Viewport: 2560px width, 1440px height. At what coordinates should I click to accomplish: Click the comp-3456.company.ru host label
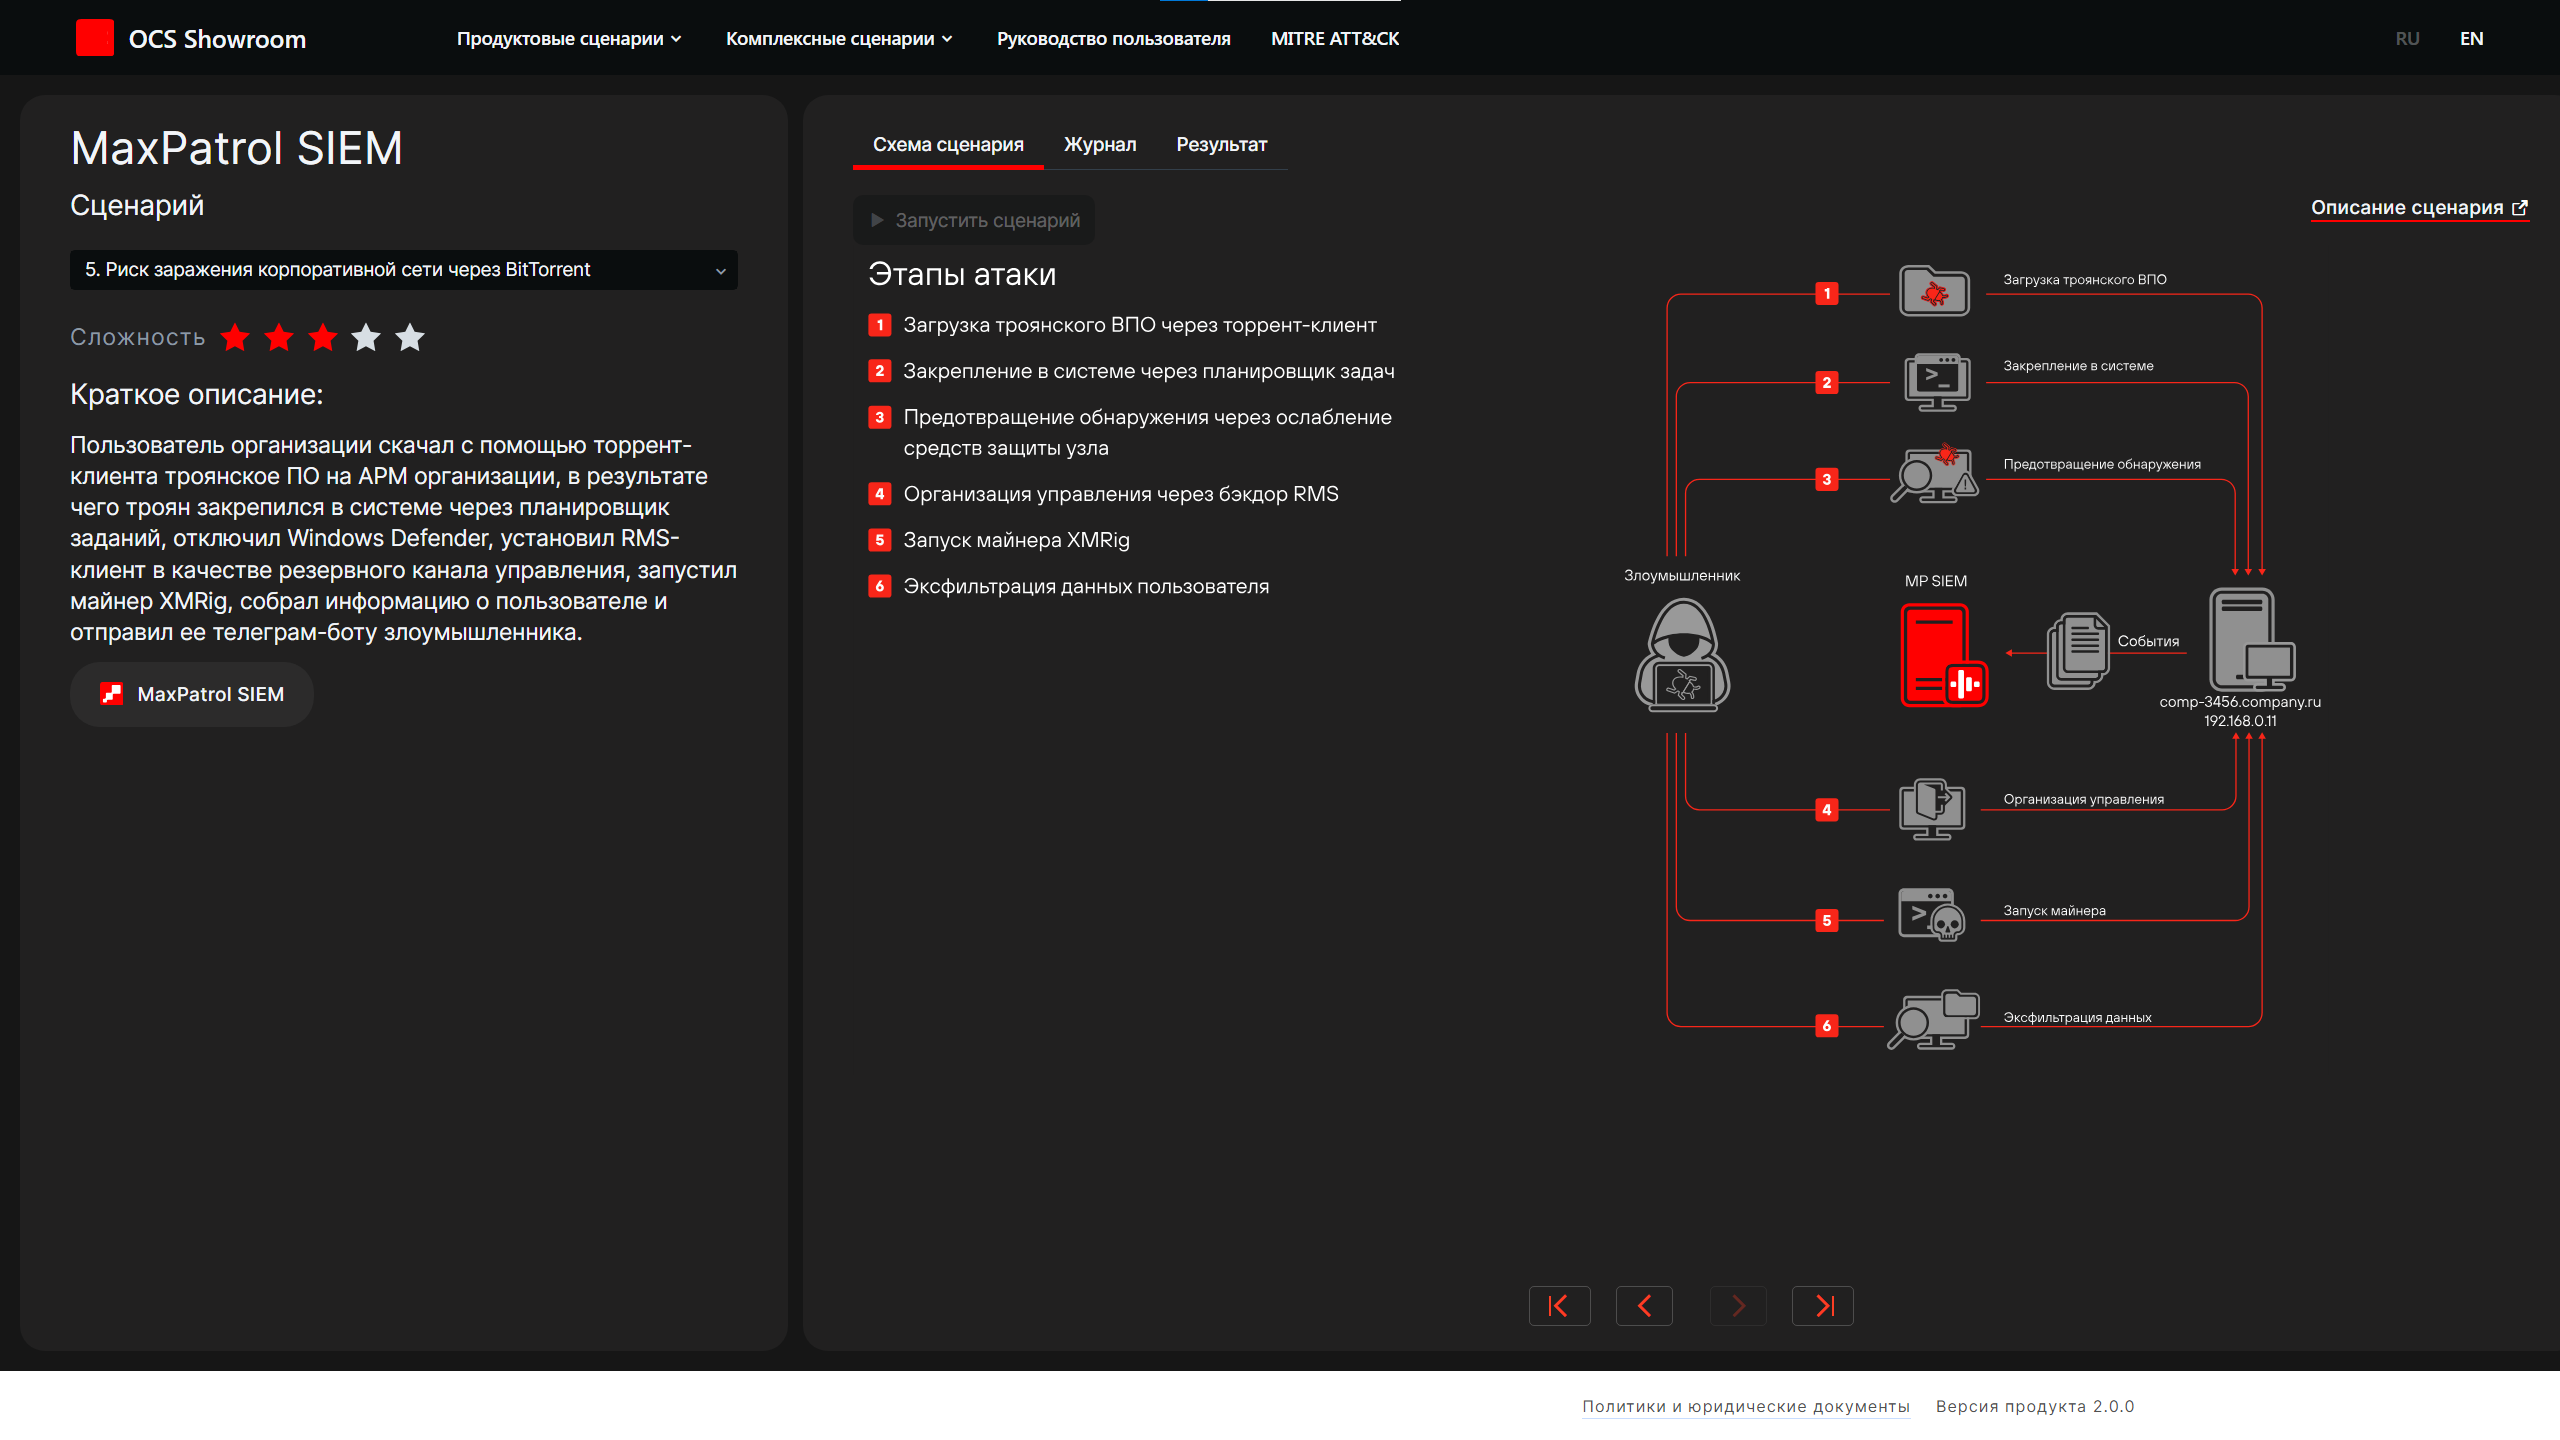point(2240,702)
